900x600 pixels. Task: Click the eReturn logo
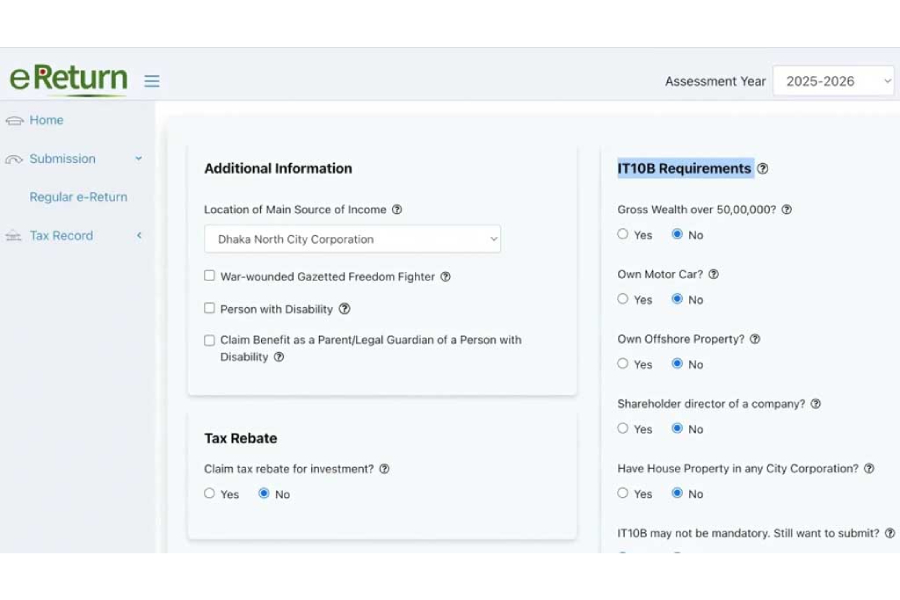pos(68,79)
